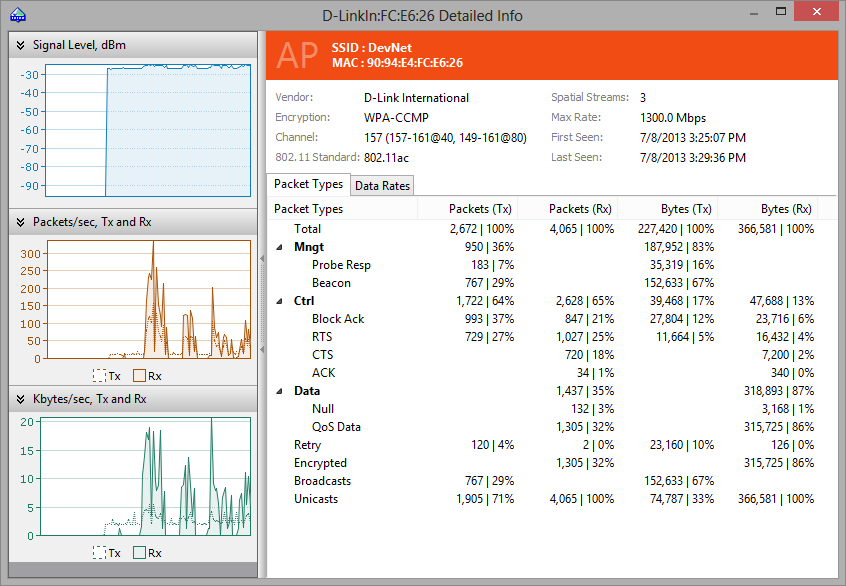Image resolution: width=846 pixels, height=586 pixels.
Task: Collapse the Ctrl tree node
Action: point(279,301)
